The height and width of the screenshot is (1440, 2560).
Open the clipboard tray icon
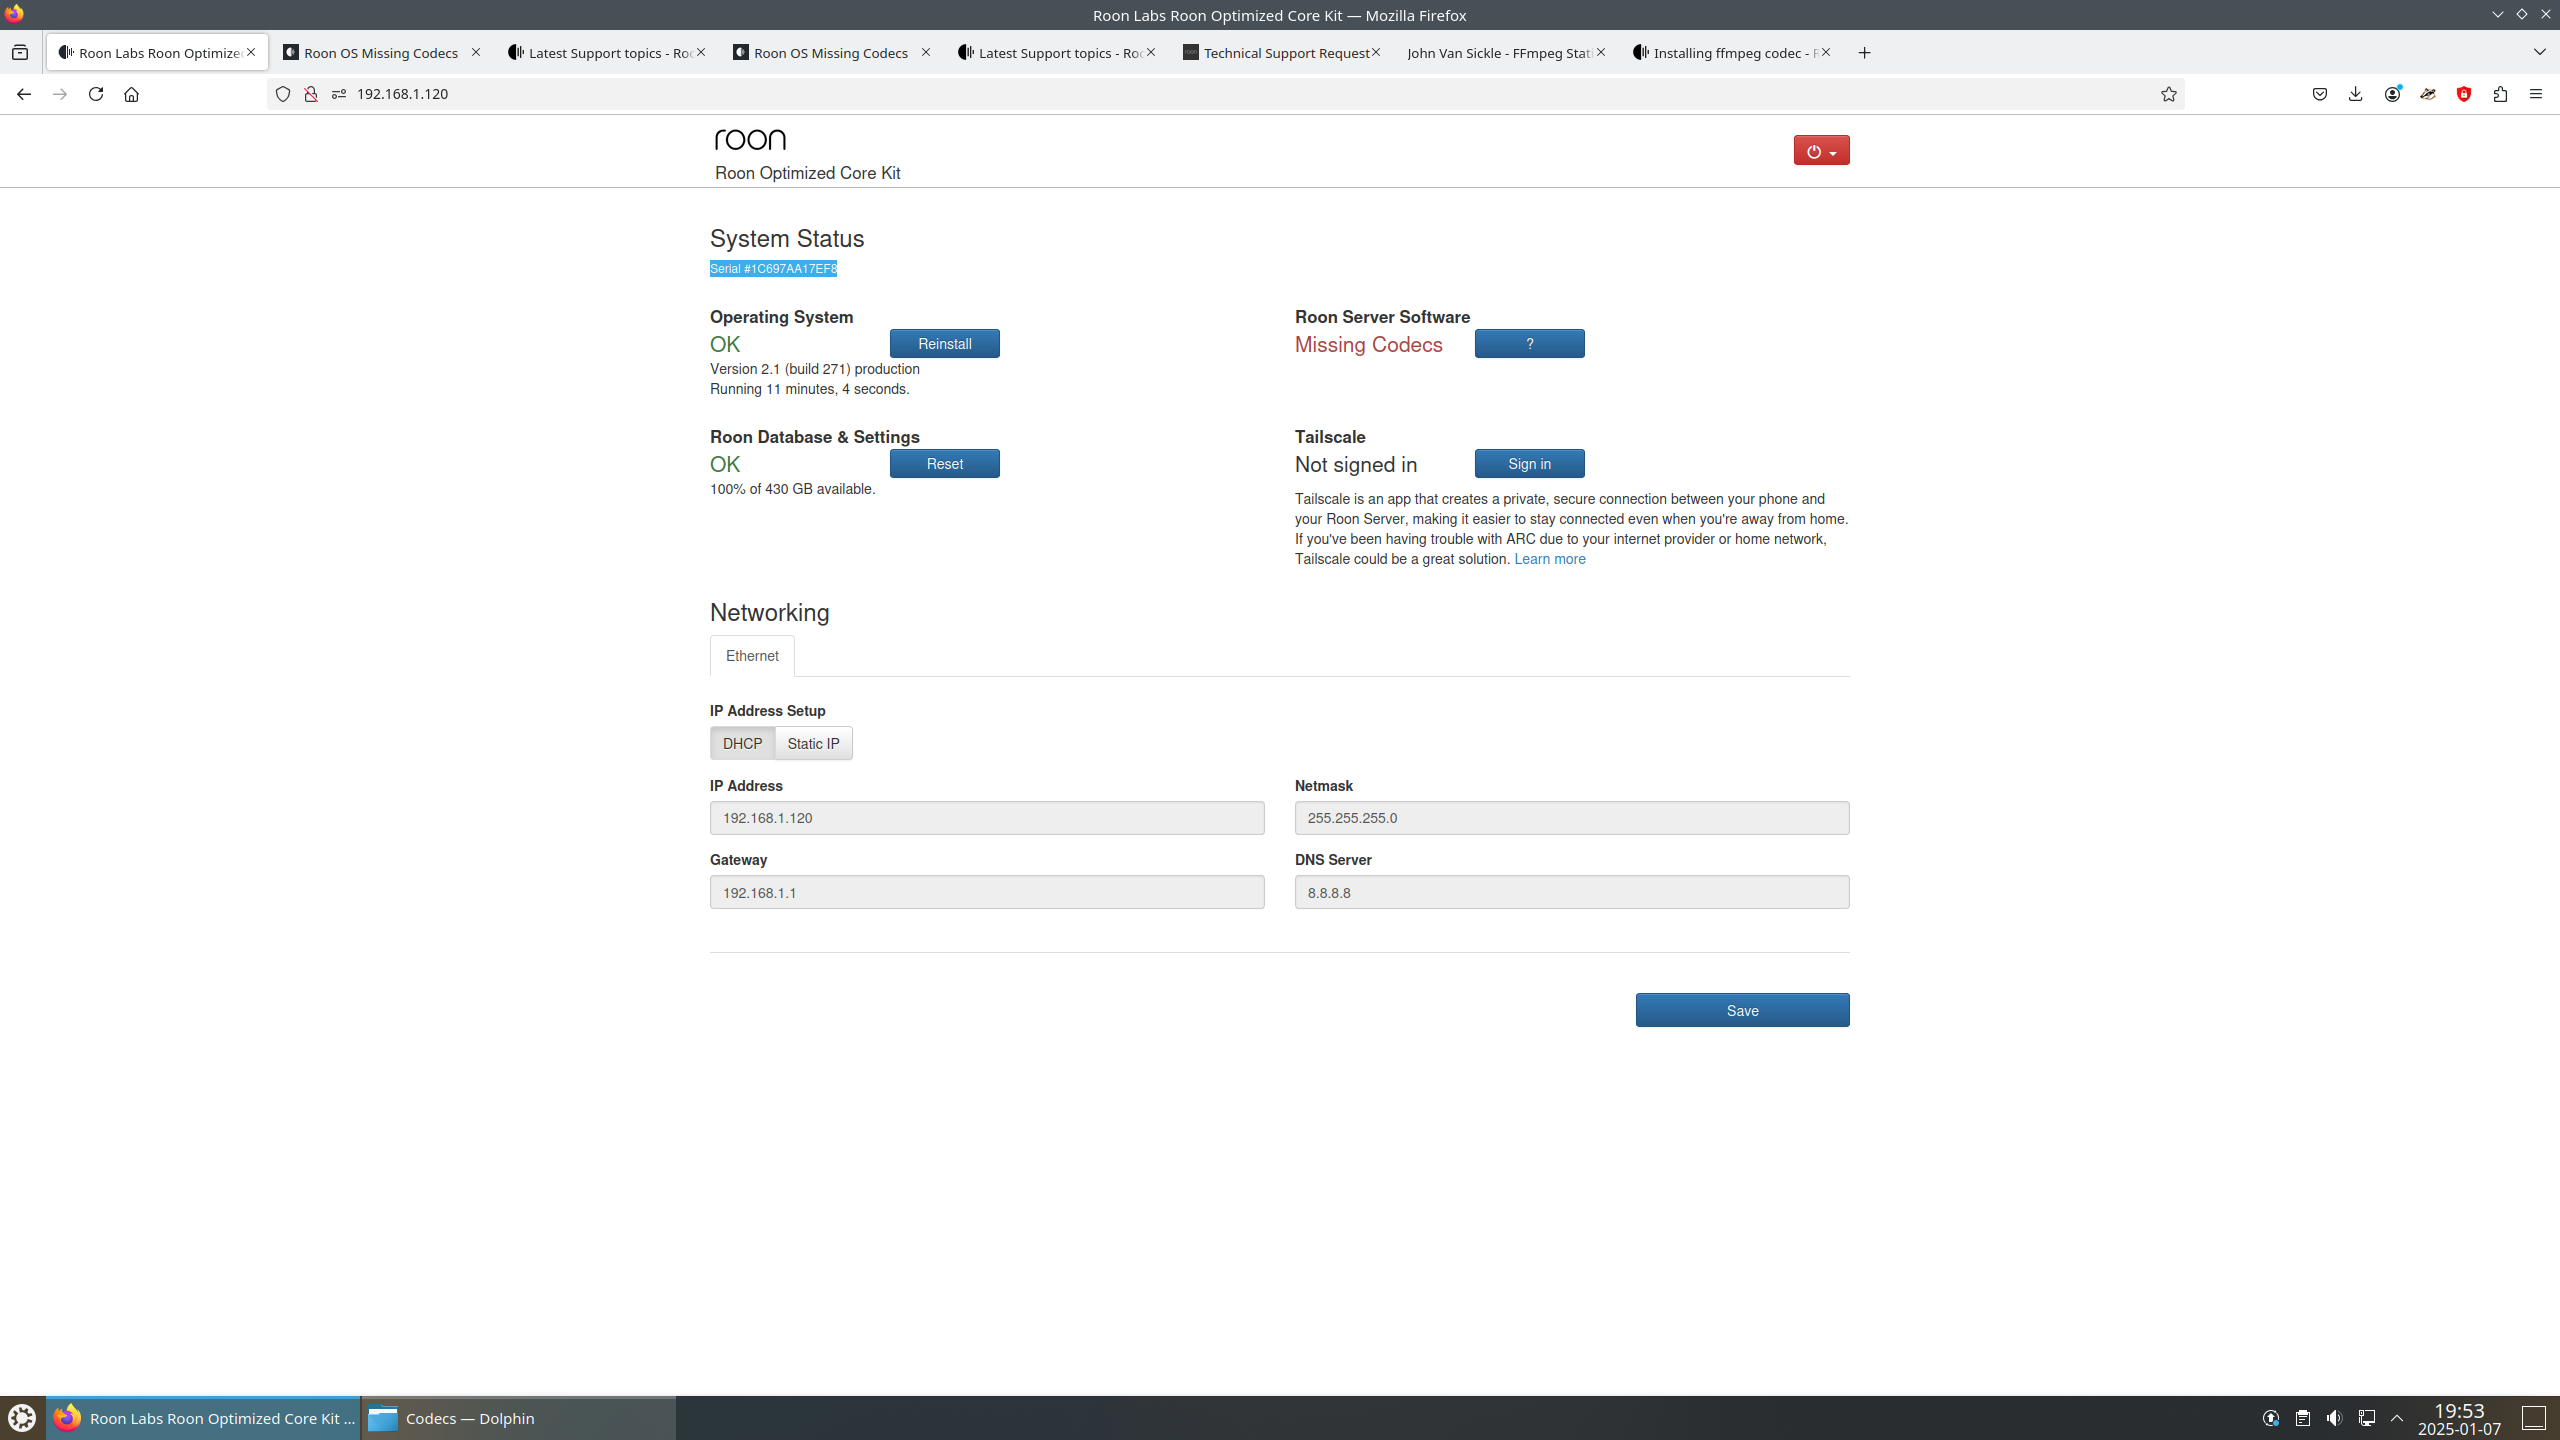(x=2302, y=1418)
